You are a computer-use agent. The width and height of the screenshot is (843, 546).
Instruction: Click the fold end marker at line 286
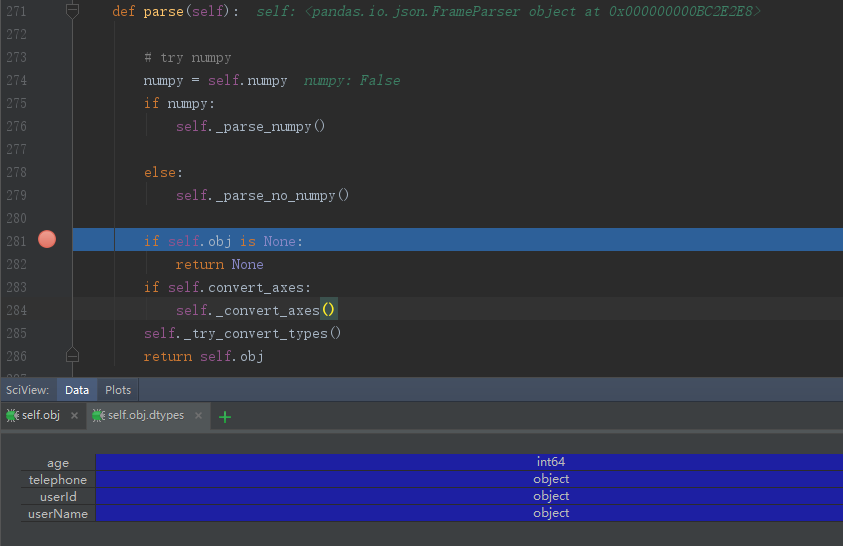point(72,356)
